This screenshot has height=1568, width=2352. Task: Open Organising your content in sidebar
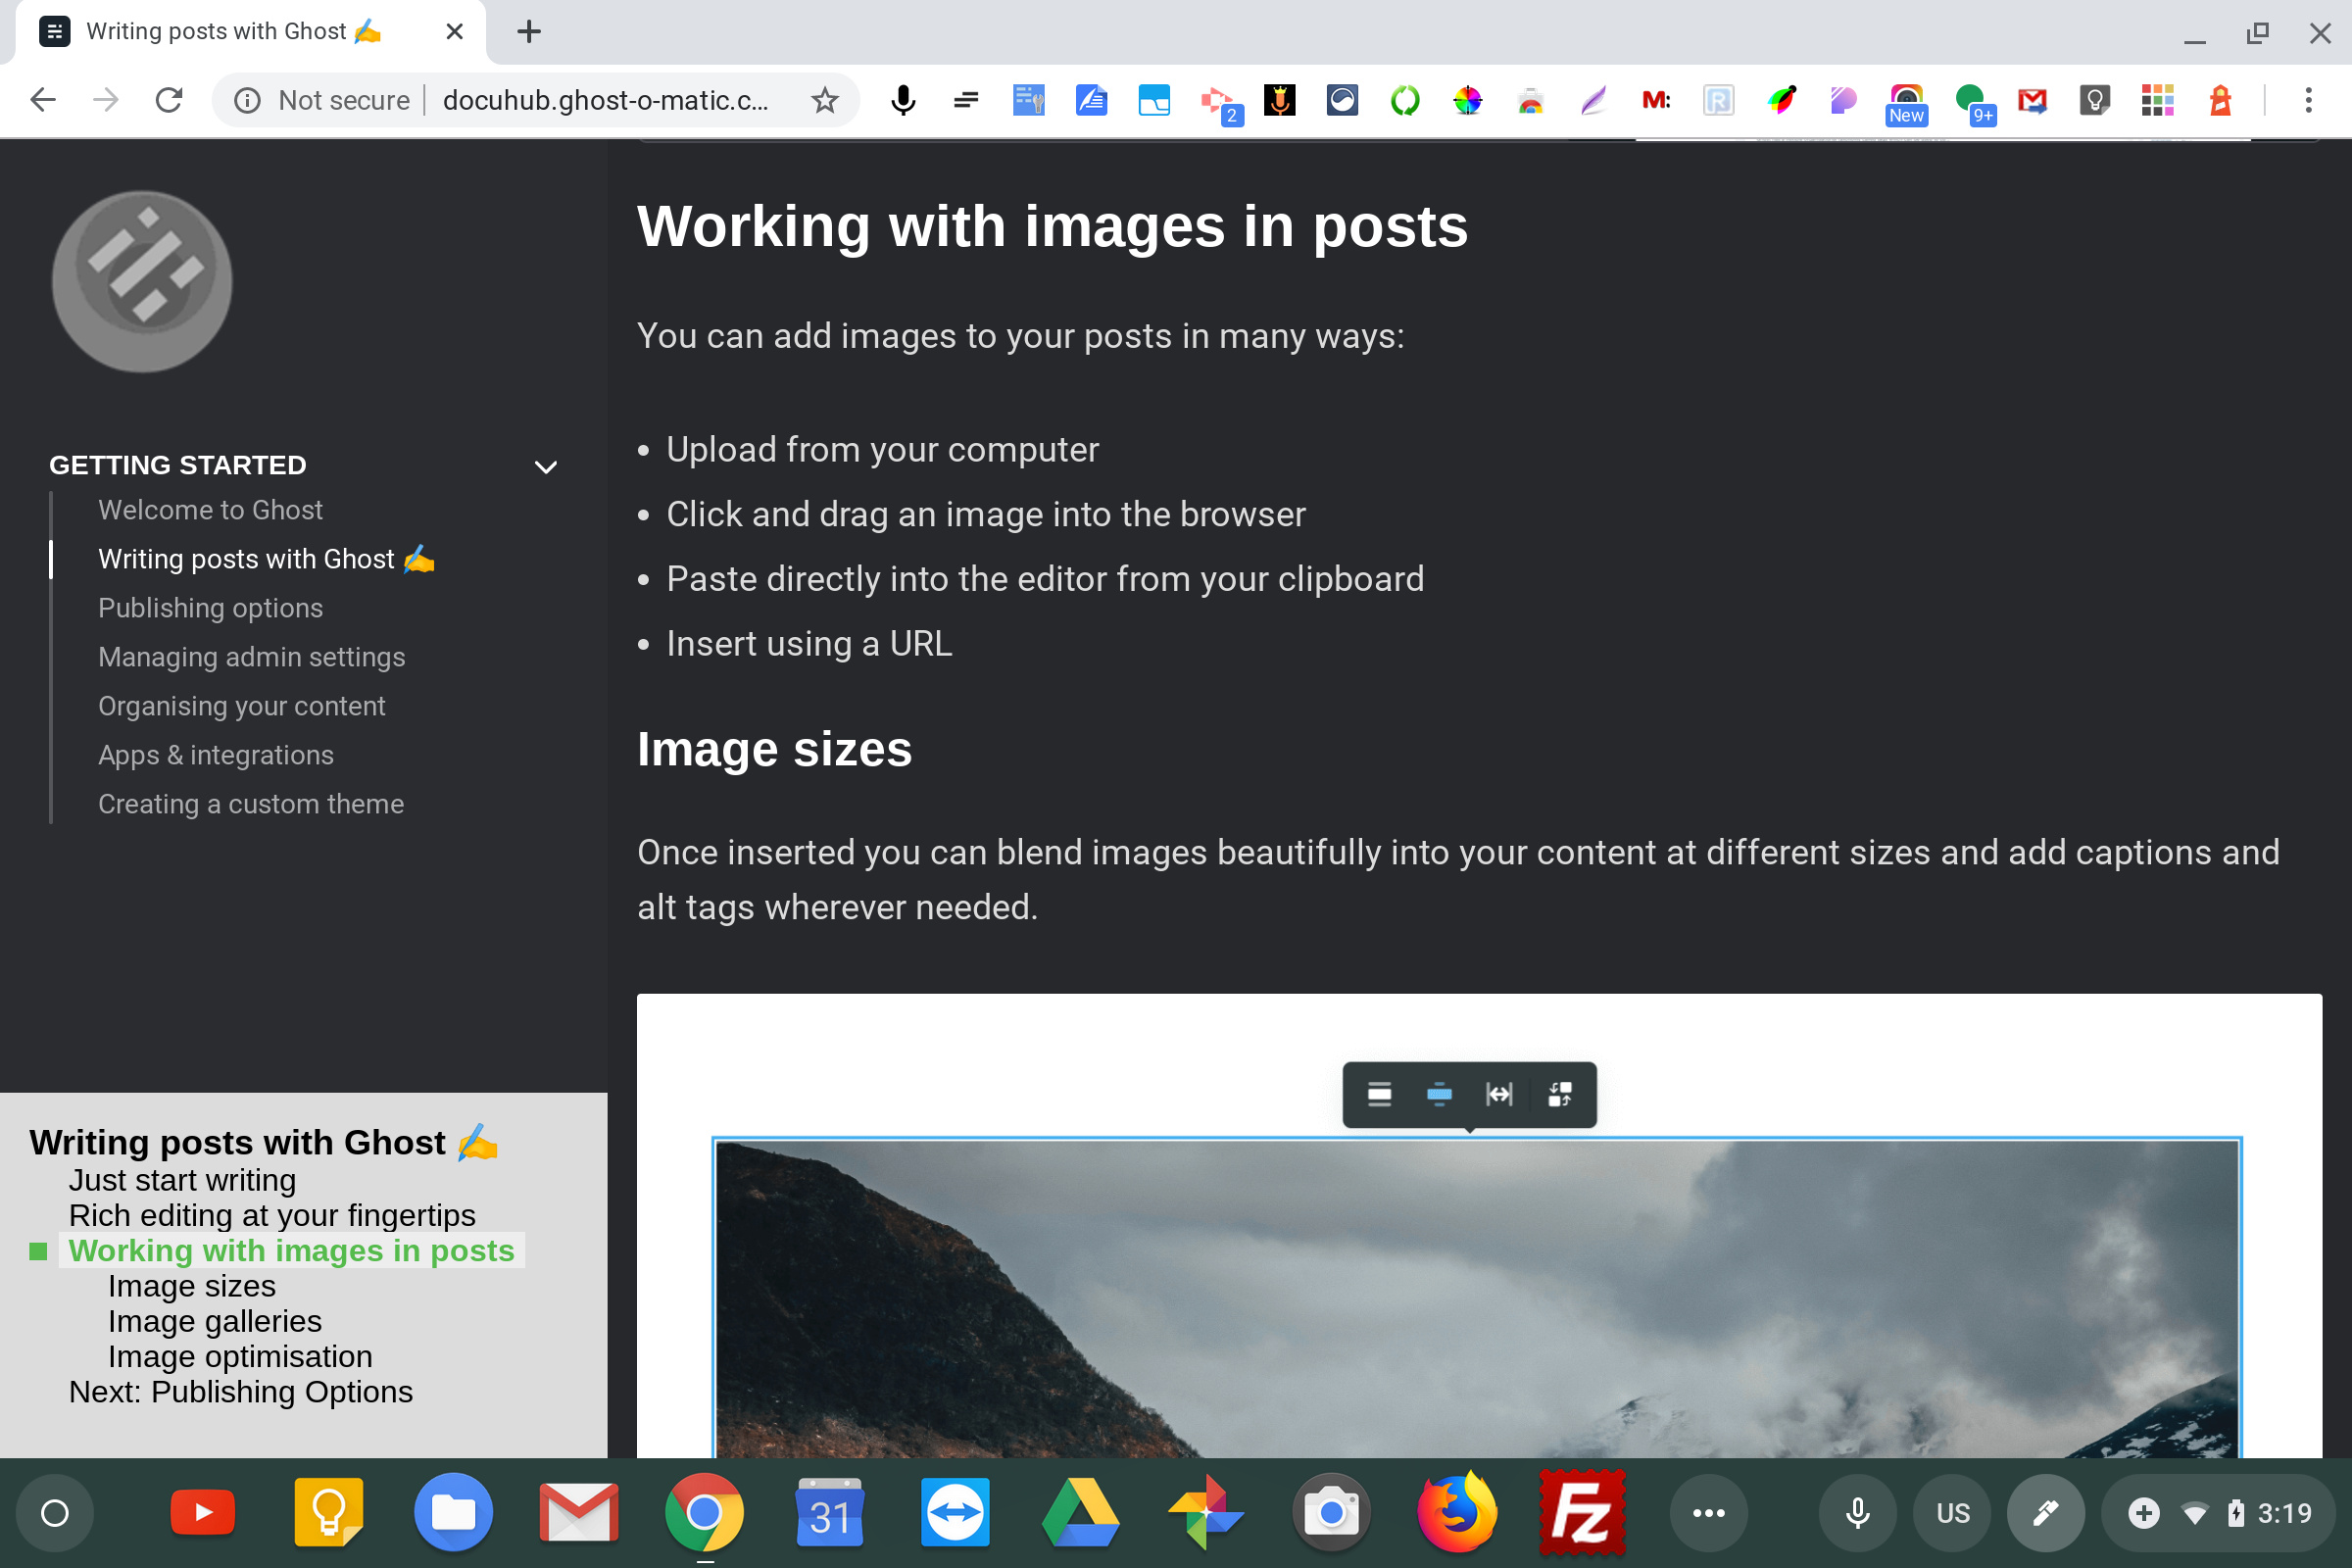pyautogui.click(x=241, y=706)
